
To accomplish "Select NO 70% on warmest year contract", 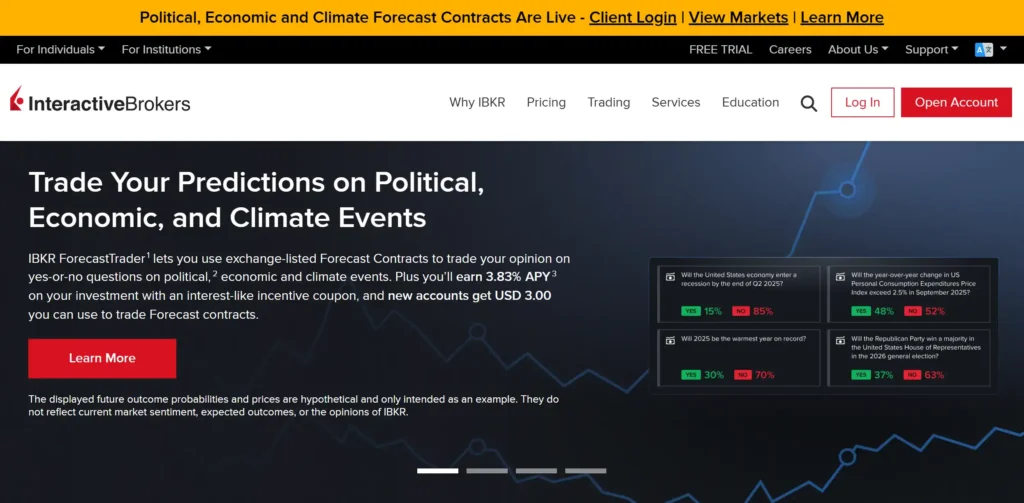I will [x=754, y=375].
